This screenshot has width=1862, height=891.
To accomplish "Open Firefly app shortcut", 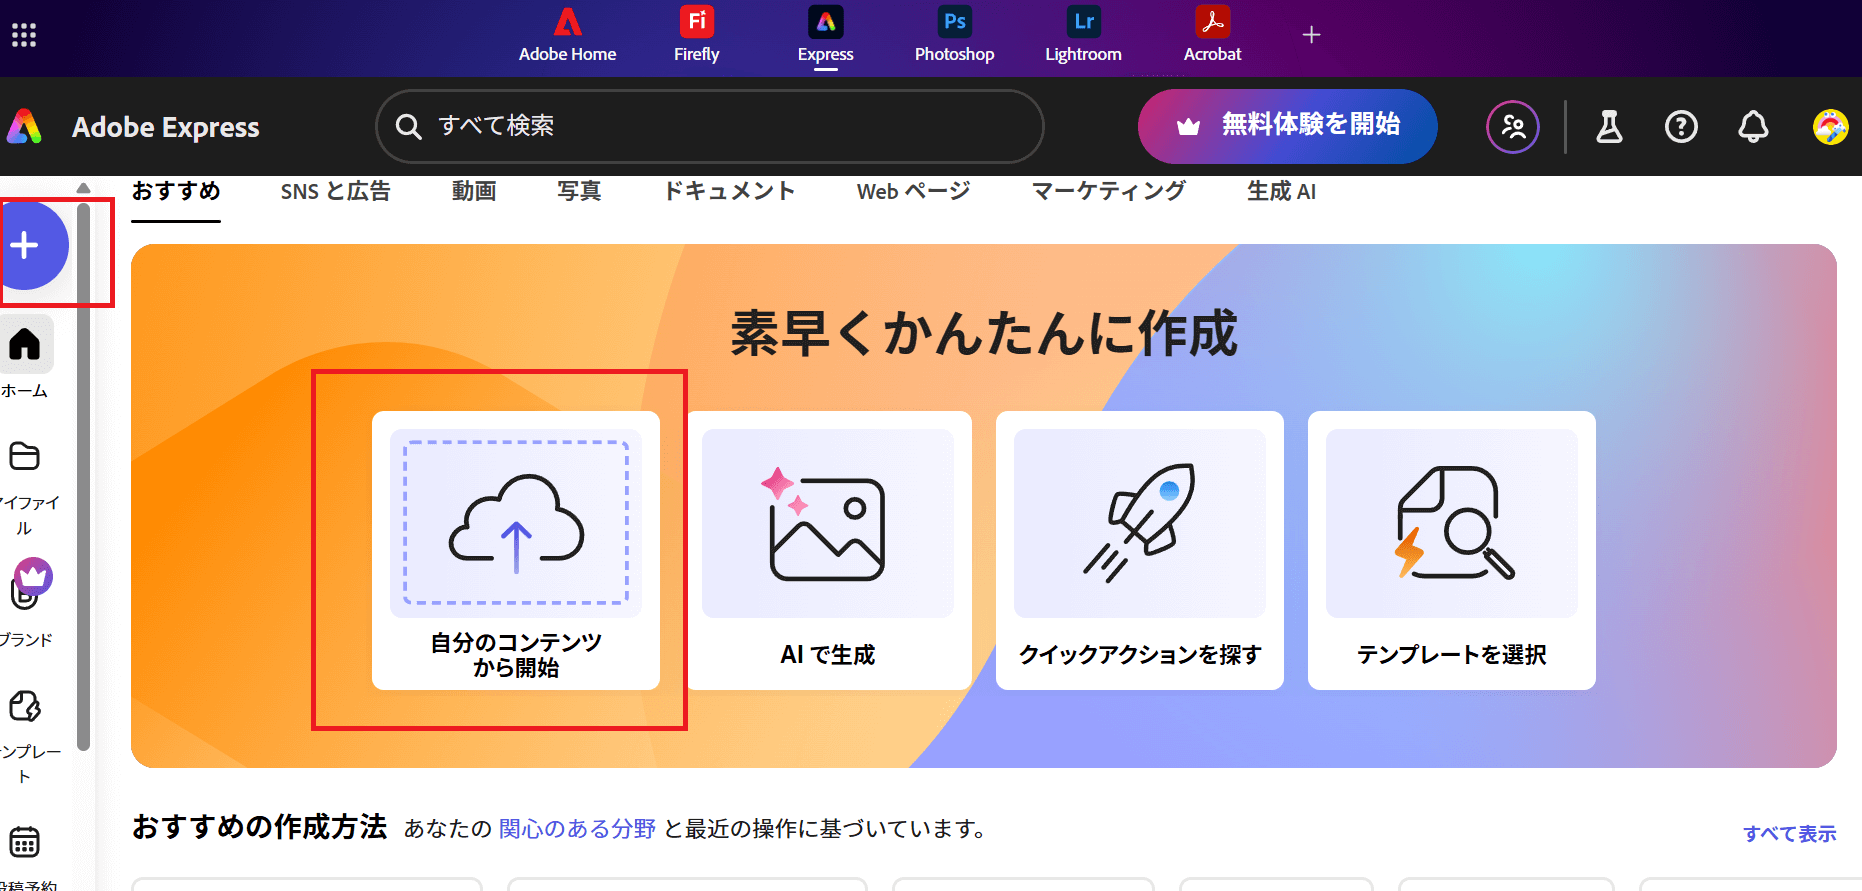I will tap(696, 36).
